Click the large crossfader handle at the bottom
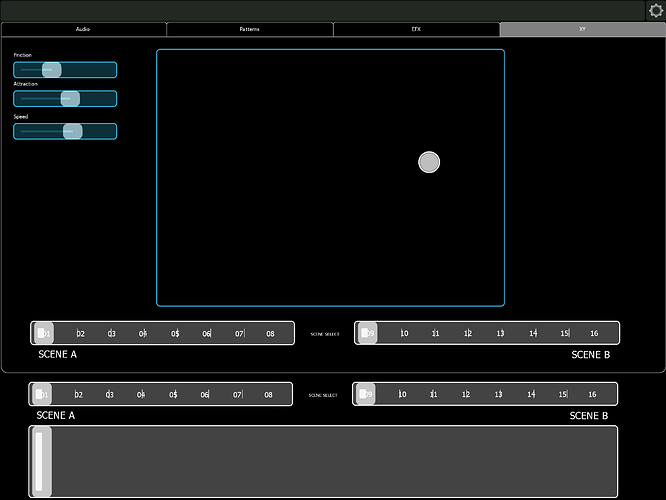Image resolution: width=666 pixels, height=500 pixels. pos(41,461)
